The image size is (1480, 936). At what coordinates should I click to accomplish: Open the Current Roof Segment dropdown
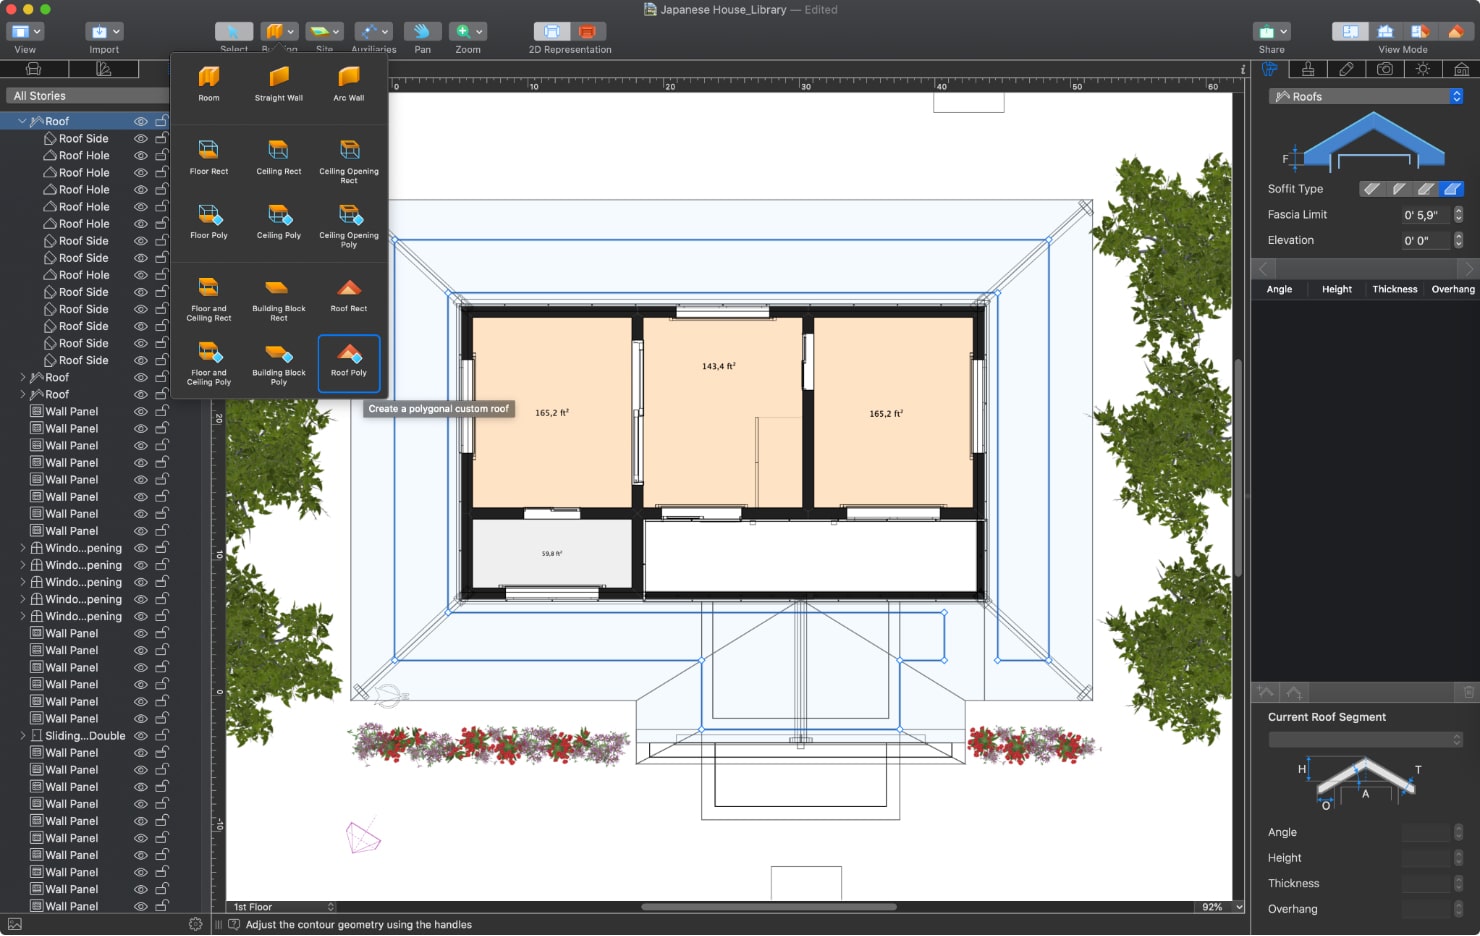coord(1366,739)
